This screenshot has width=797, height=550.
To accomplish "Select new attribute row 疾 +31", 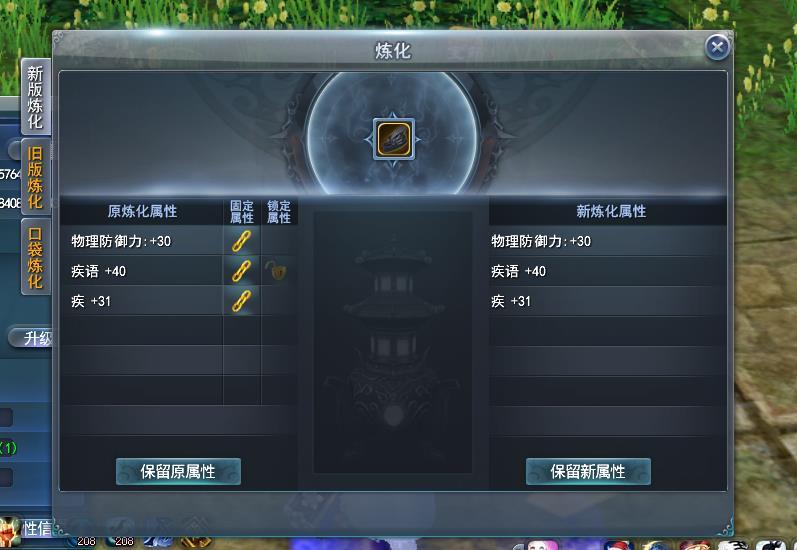I will [x=608, y=301].
